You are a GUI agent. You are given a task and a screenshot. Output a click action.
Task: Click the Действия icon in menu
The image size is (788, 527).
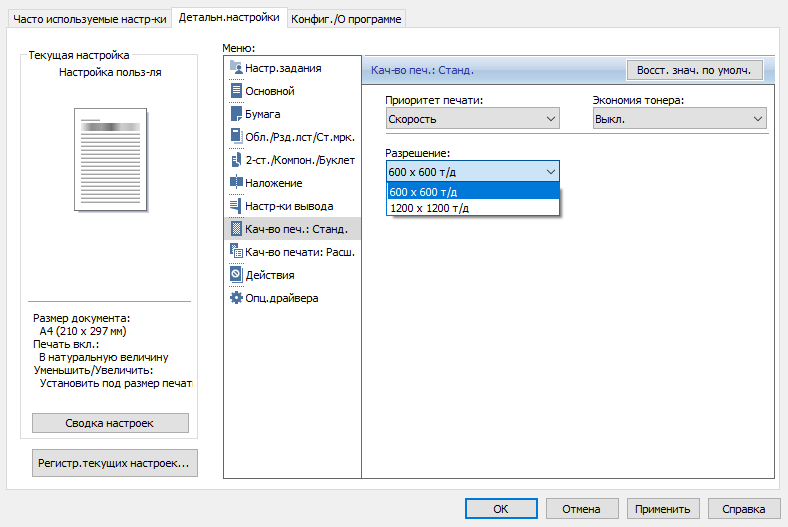coord(237,275)
